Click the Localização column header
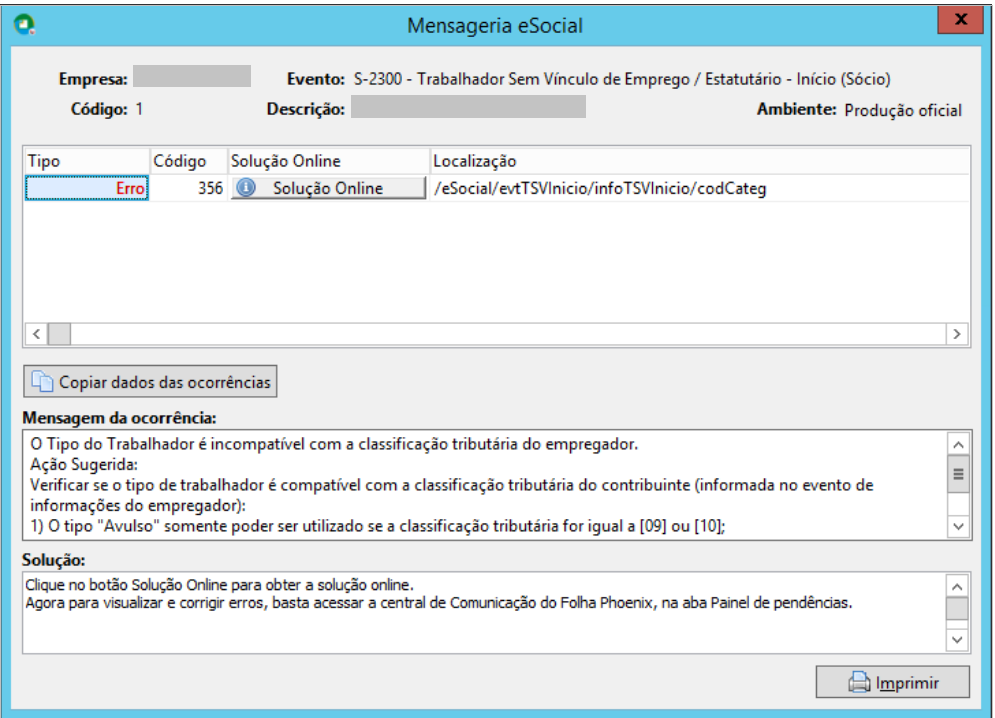This screenshot has height=718, width=995. point(700,161)
